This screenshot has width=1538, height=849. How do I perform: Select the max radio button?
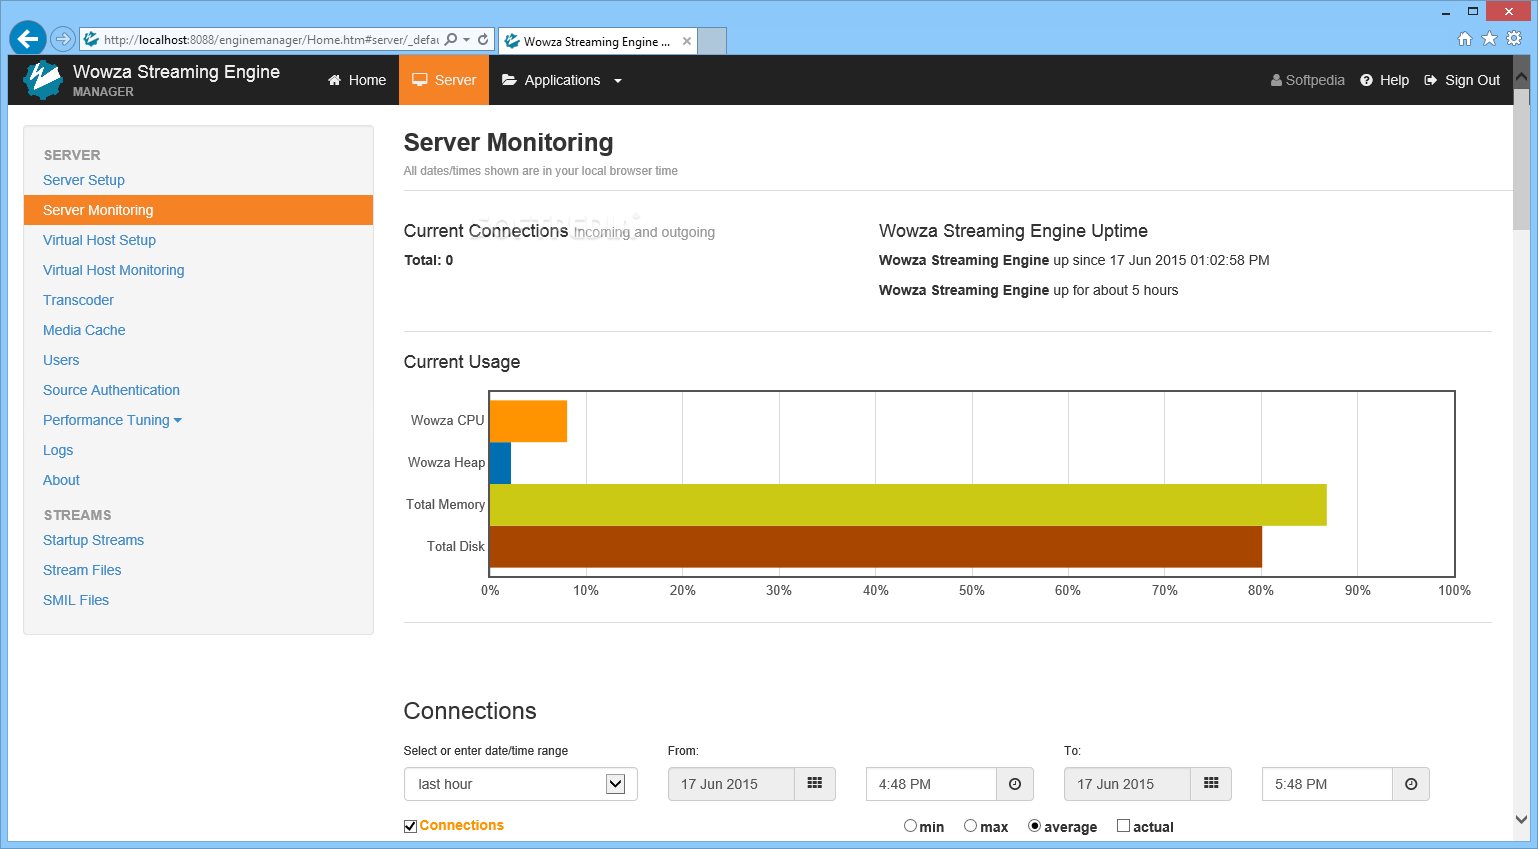[970, 826]
